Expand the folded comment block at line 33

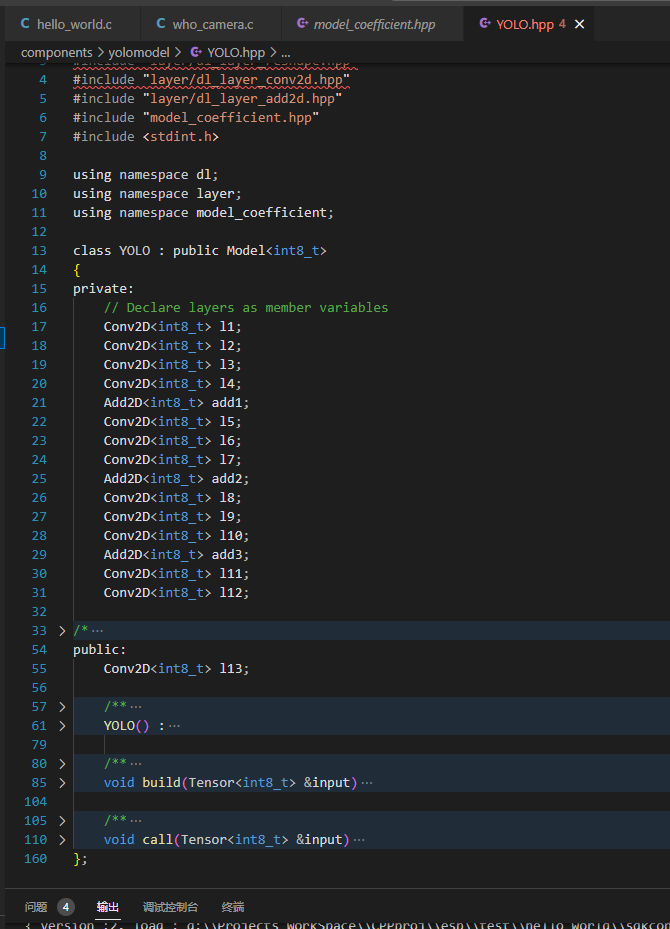coord(61,630)
